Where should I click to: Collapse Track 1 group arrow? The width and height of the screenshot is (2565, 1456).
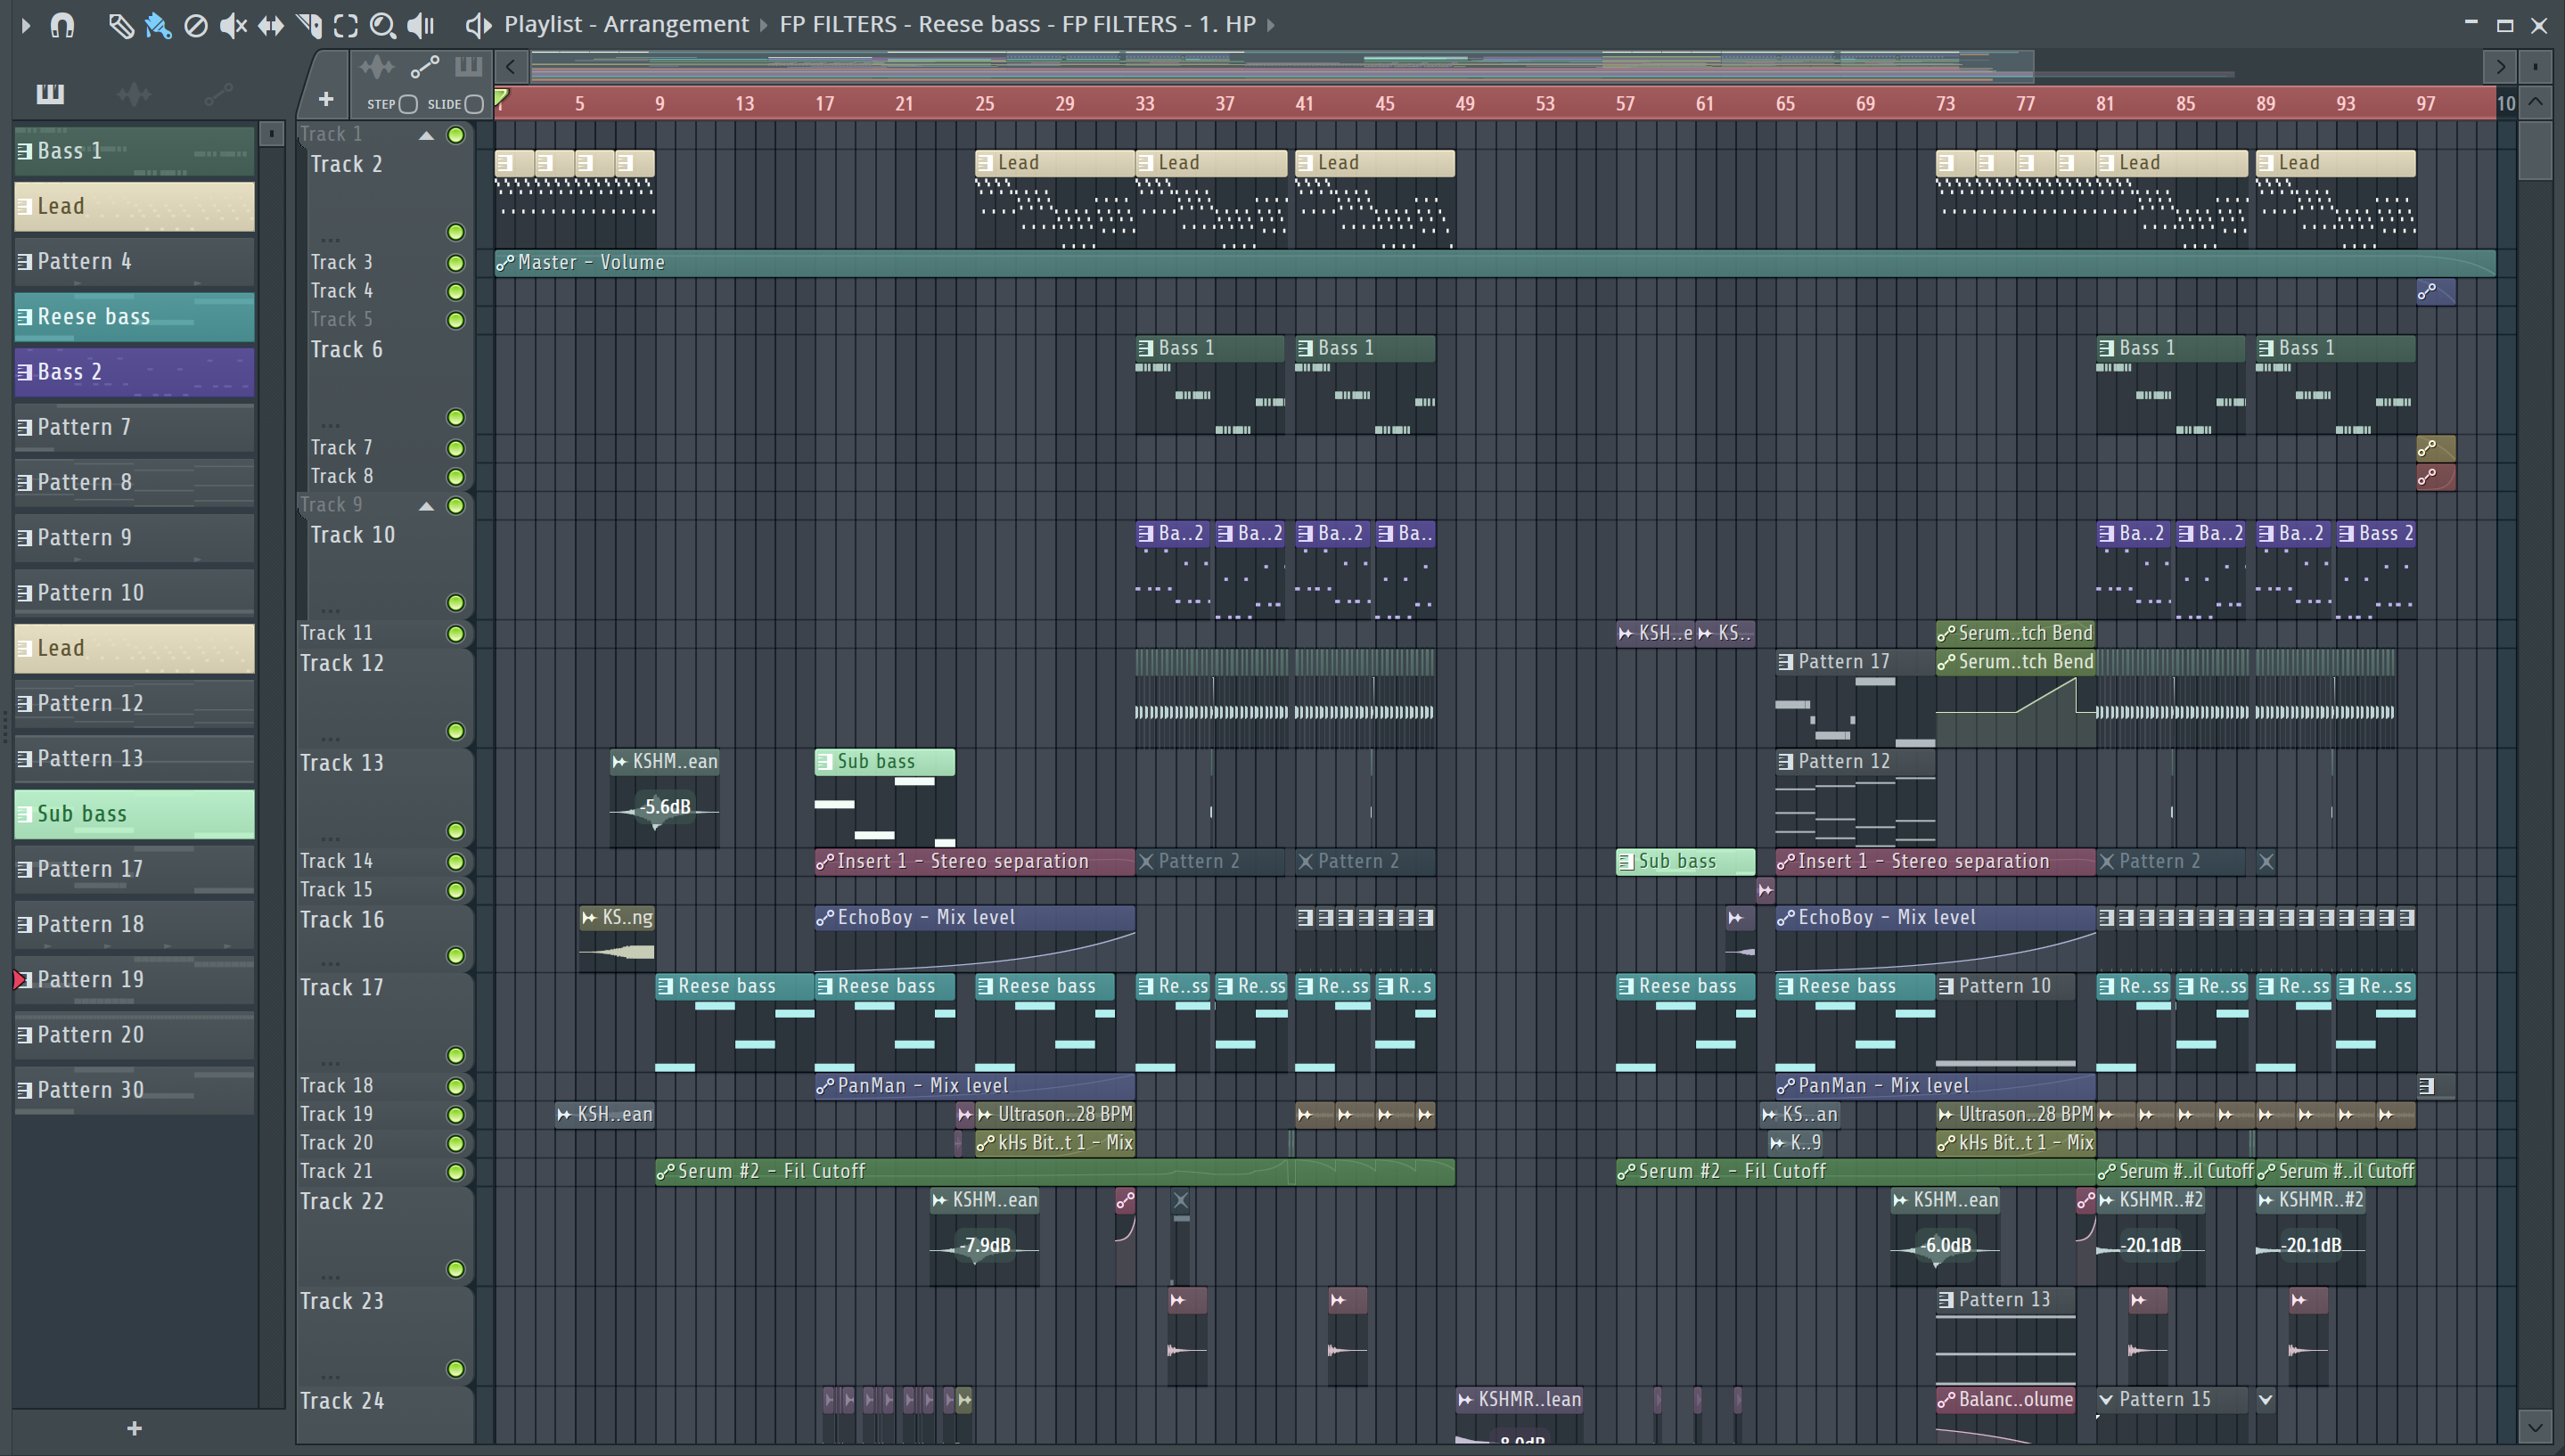426,135
